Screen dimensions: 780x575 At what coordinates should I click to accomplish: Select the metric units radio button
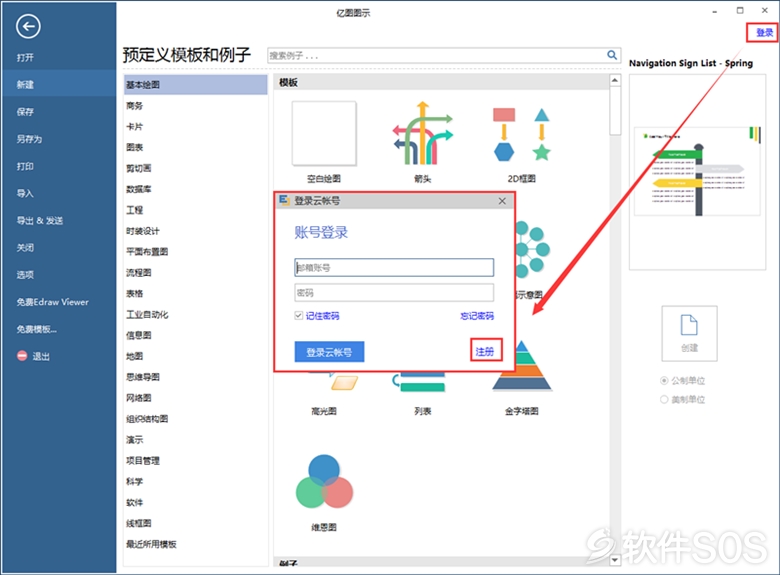pos(664,381)
